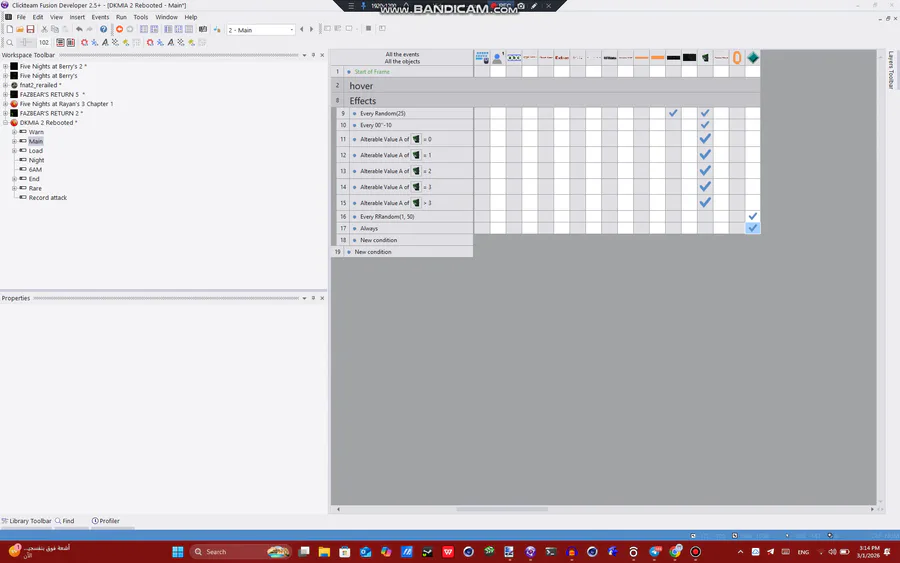Click action checkmark for Alterable Value A = 0
900x563 pixels.
click(x=705, y=139)
